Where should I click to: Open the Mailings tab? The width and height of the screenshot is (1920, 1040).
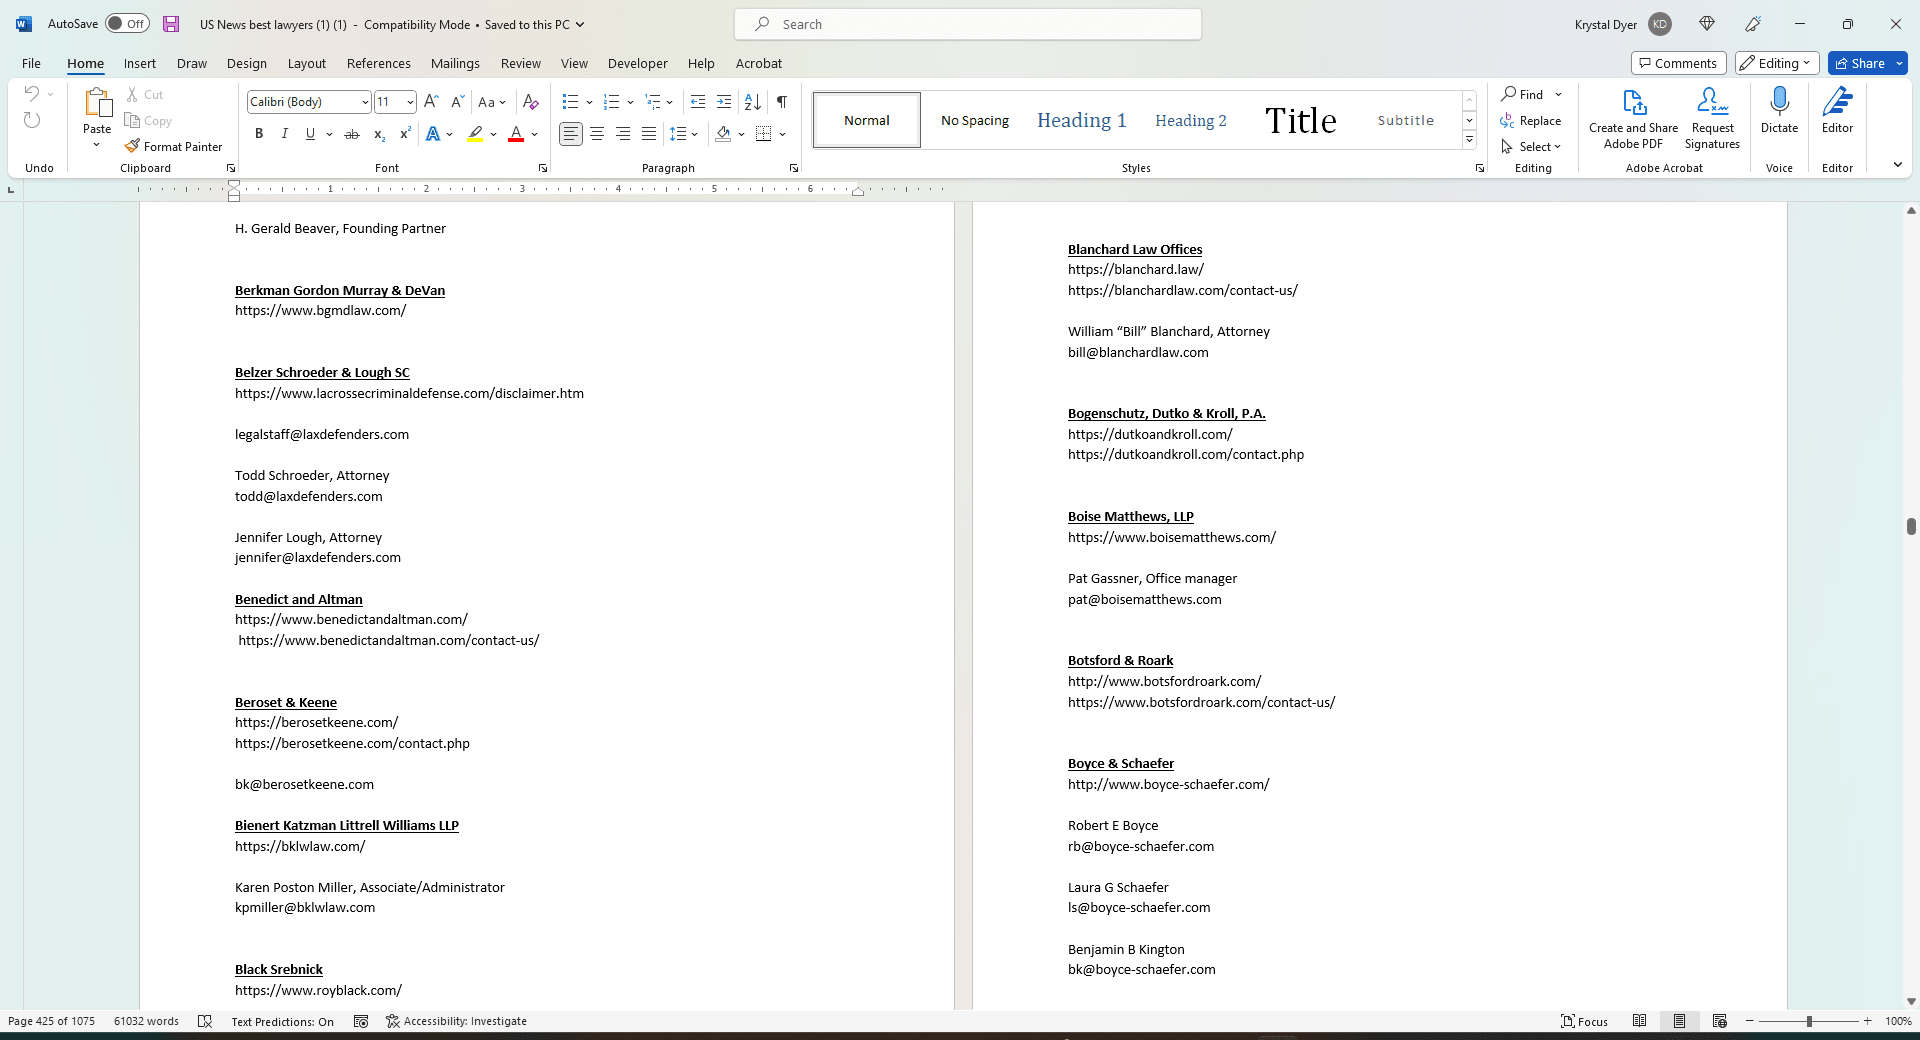455,63
